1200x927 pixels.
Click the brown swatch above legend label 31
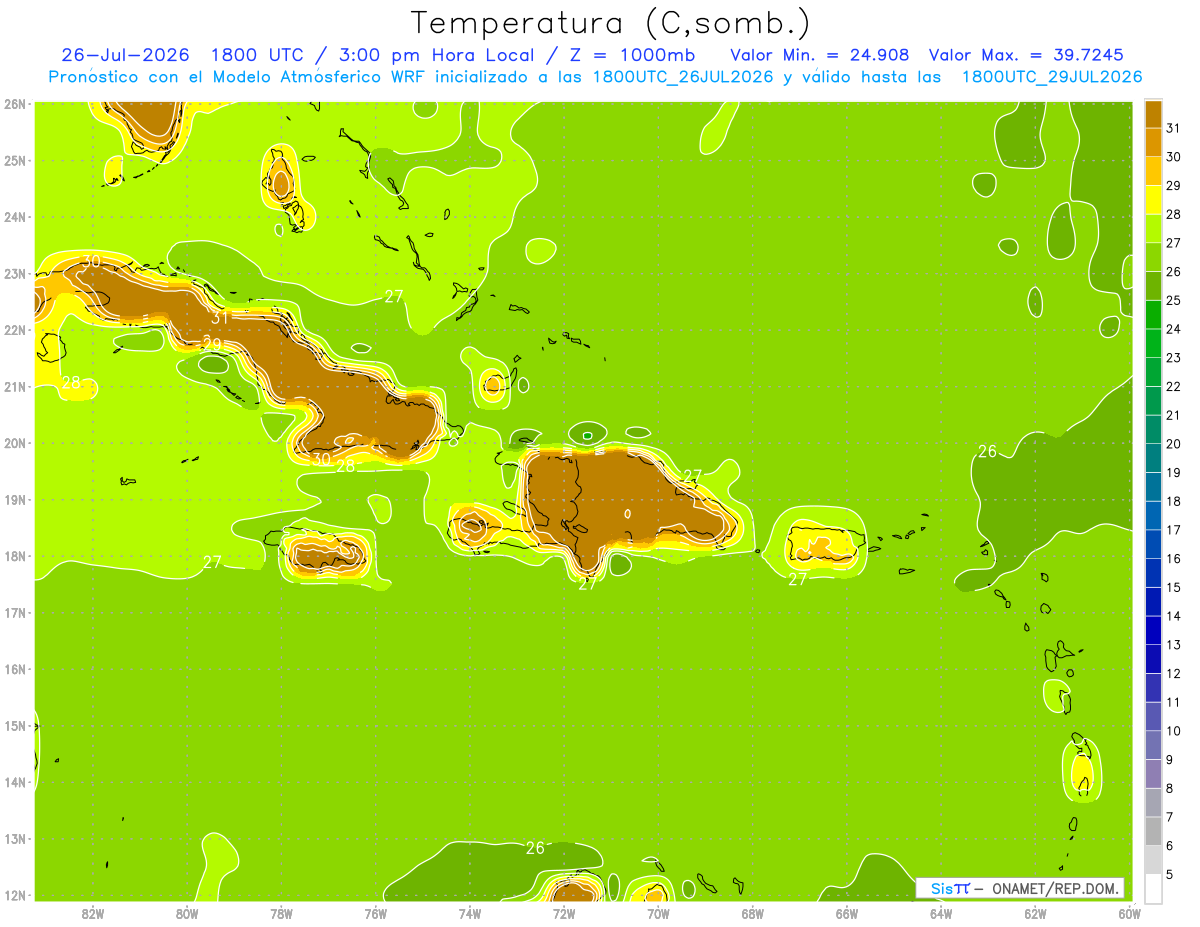pos(1153,115)
